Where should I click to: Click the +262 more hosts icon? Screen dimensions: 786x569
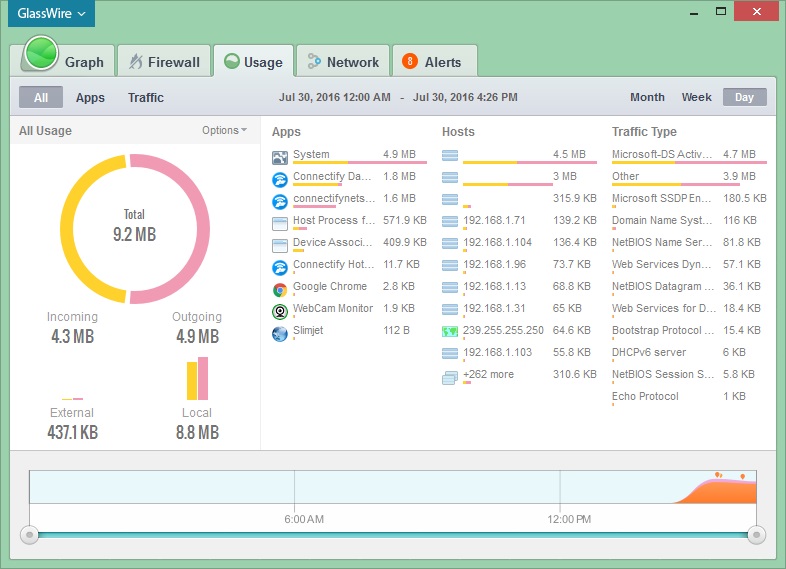(450, 376)
